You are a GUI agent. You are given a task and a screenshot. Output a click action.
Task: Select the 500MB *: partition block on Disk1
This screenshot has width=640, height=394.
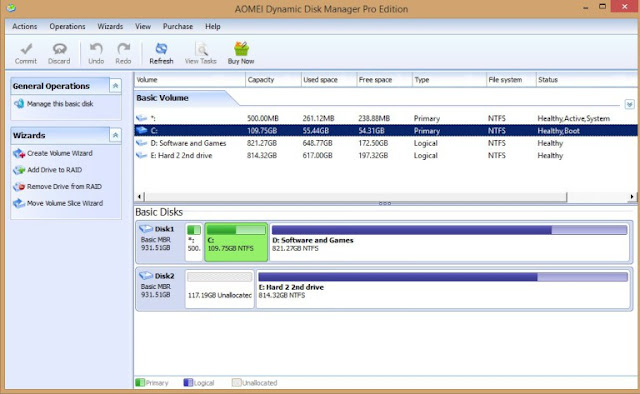(x=194, y=242)
